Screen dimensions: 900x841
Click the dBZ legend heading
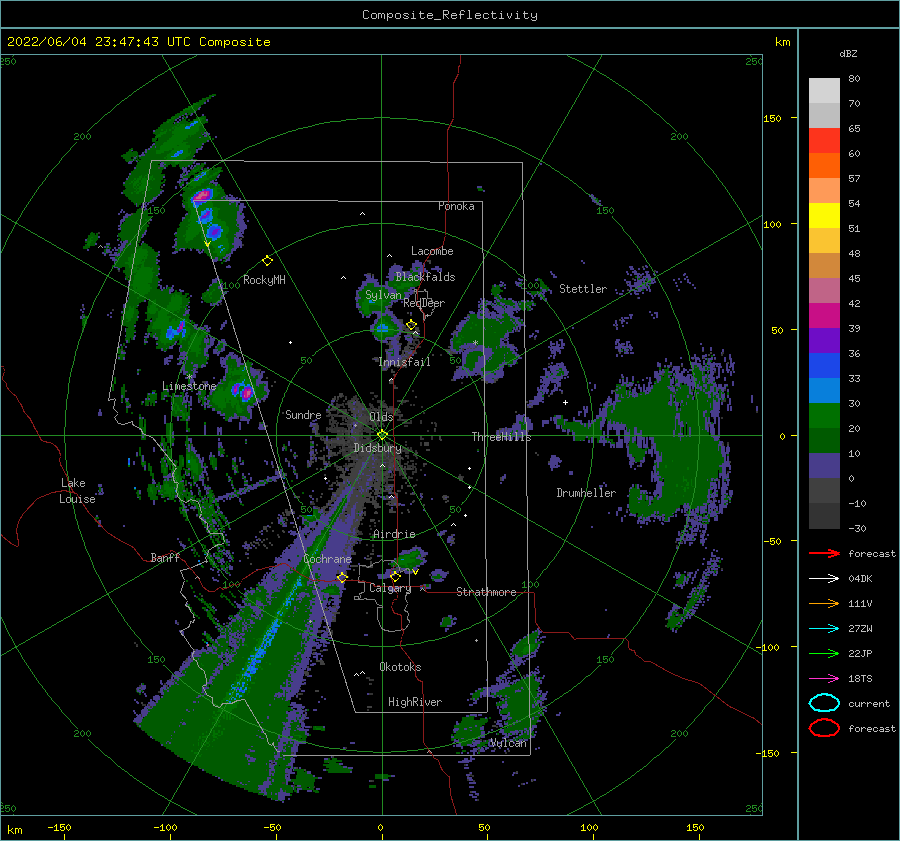click(x=848, y=54)
